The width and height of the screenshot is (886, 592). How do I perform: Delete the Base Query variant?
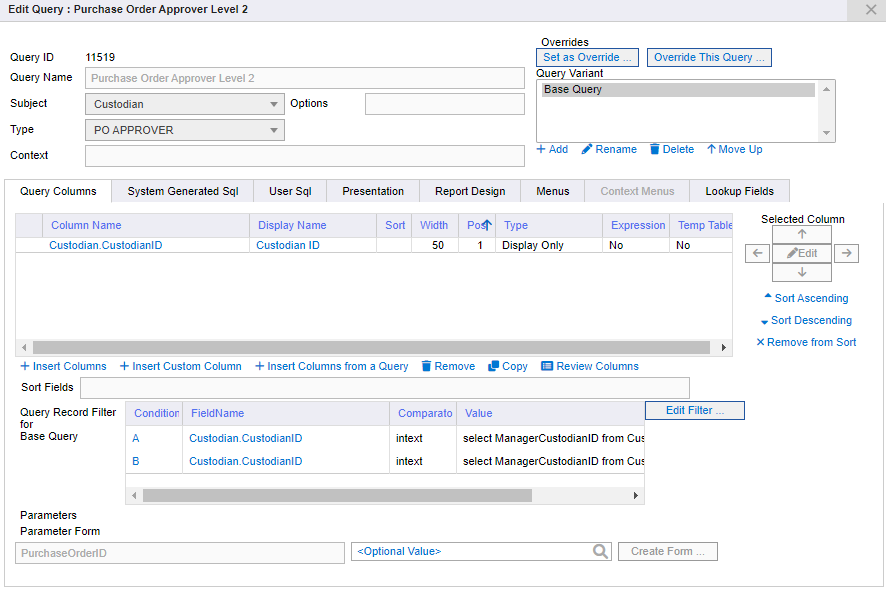tap(670, 149)
